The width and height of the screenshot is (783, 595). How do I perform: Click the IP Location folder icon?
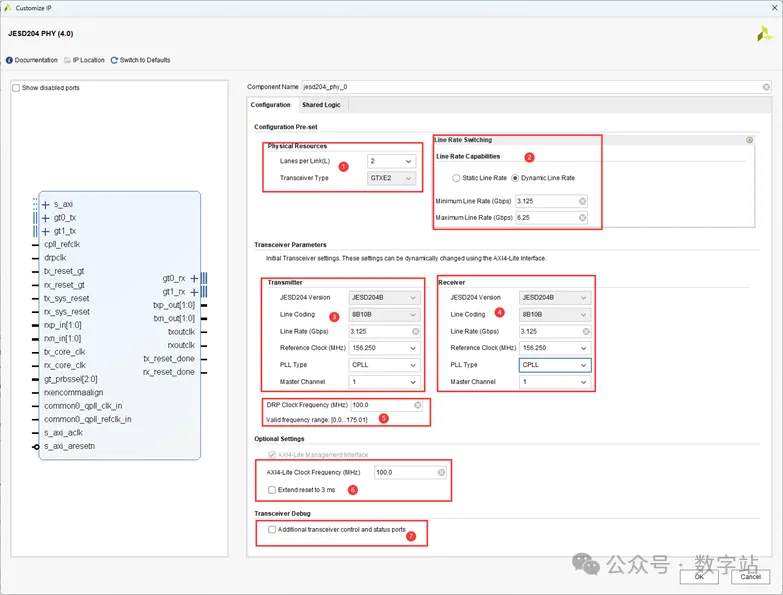(x=67, y=60)
